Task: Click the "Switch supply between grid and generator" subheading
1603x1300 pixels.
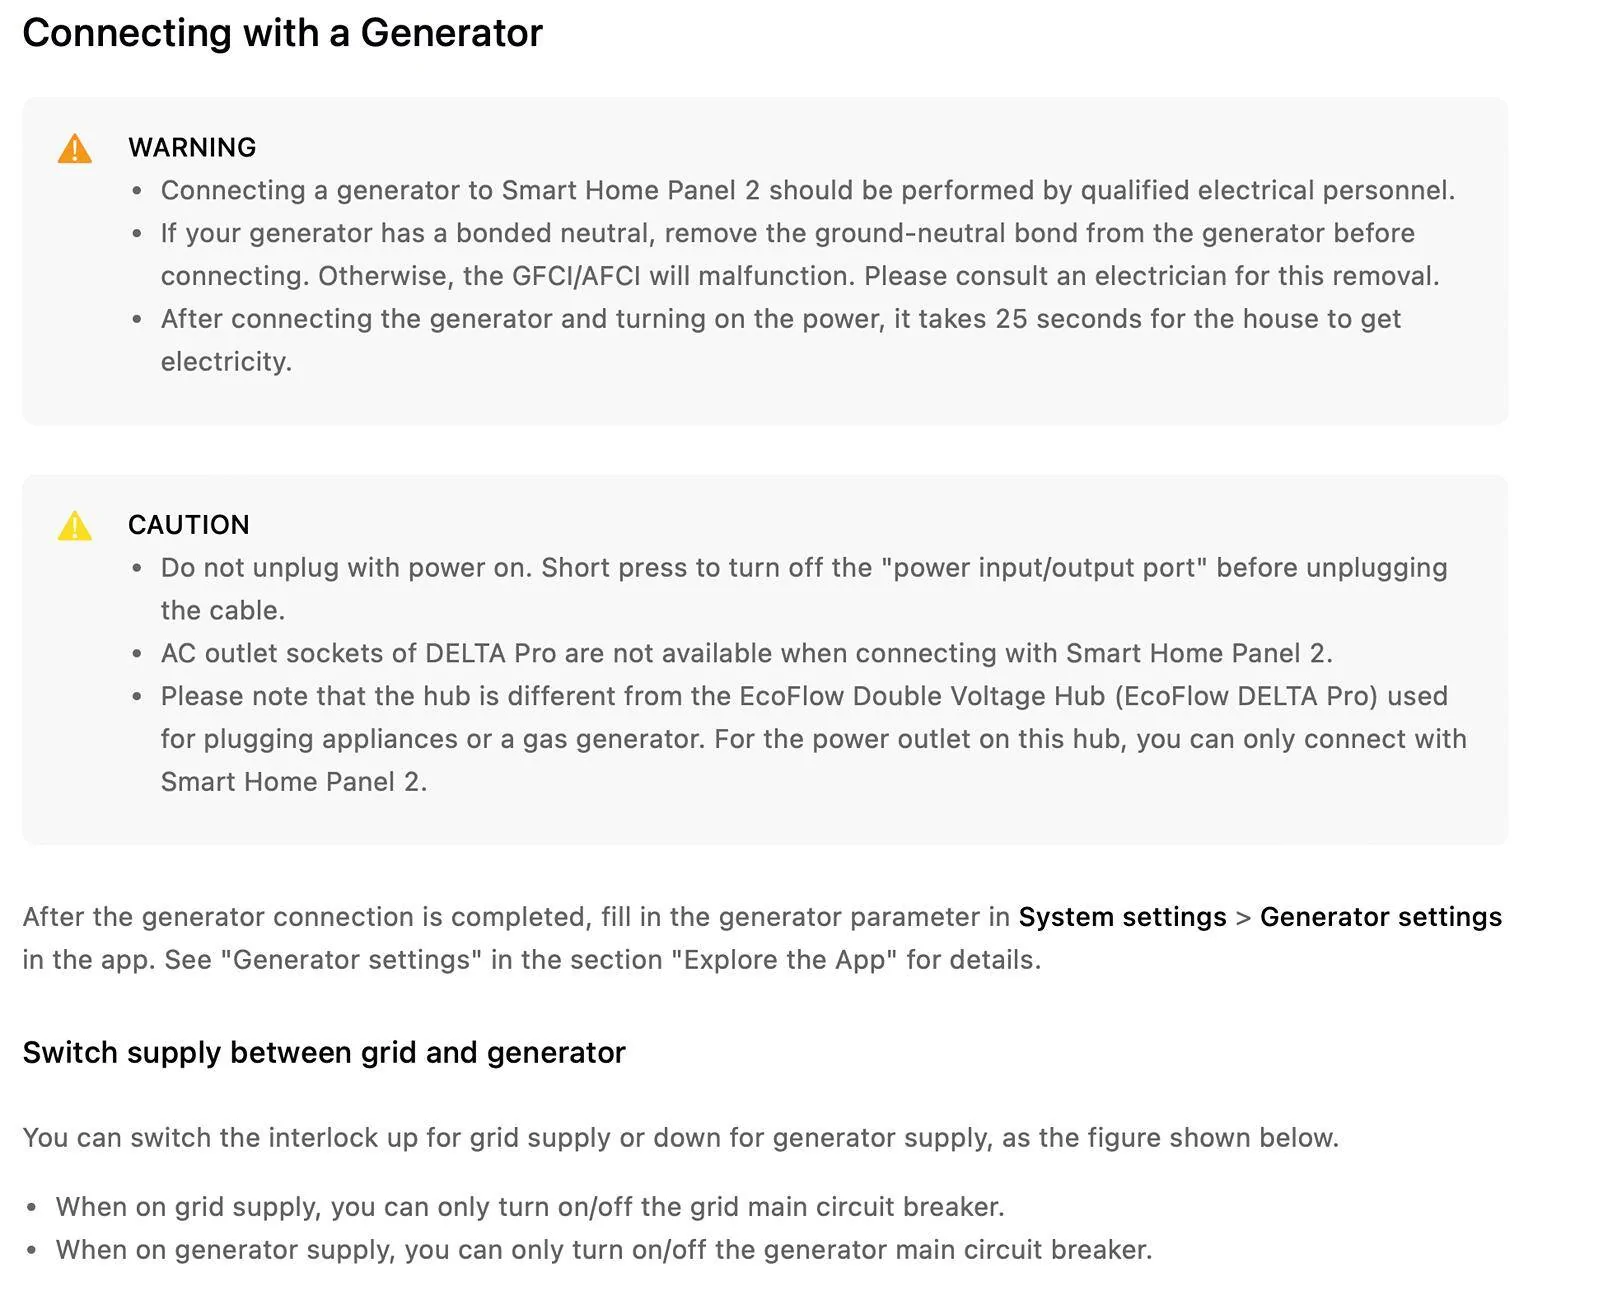Action: click(x=324, y=1053)
